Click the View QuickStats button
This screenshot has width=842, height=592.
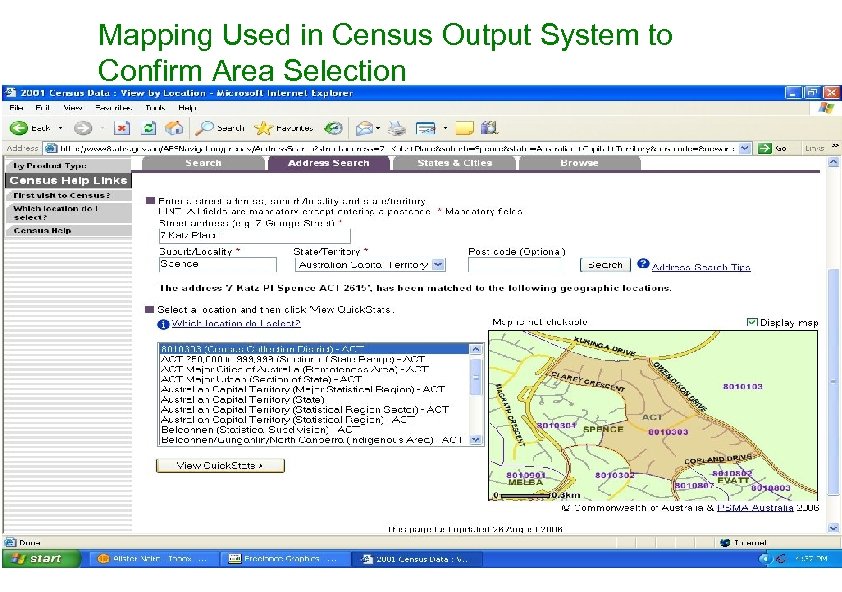coord(220,465)
